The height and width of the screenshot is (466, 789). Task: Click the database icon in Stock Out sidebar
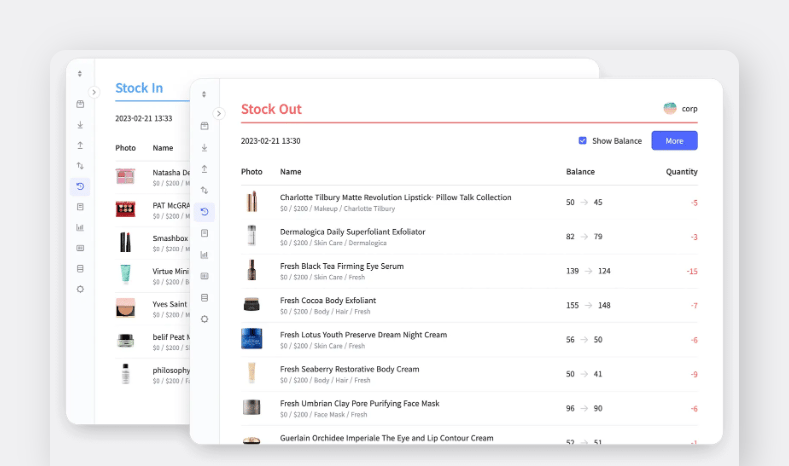pos(204,297)
